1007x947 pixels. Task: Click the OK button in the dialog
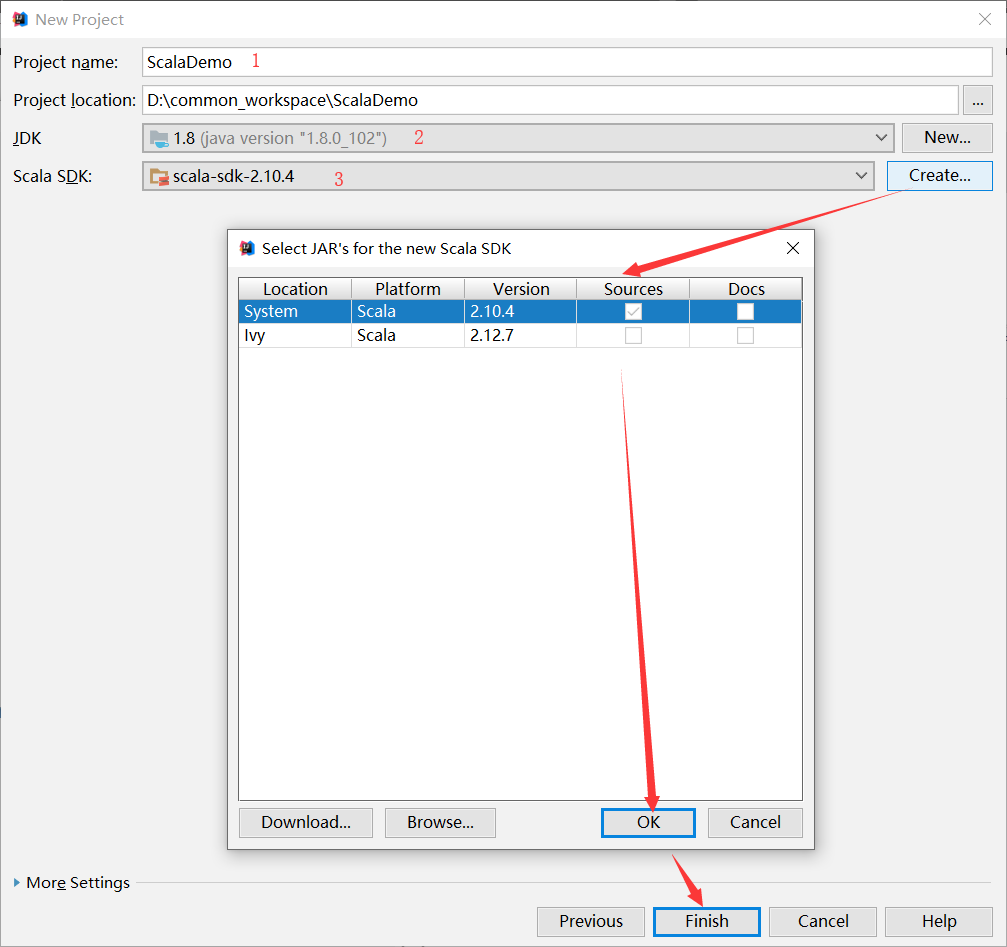[x=648, y=822]
